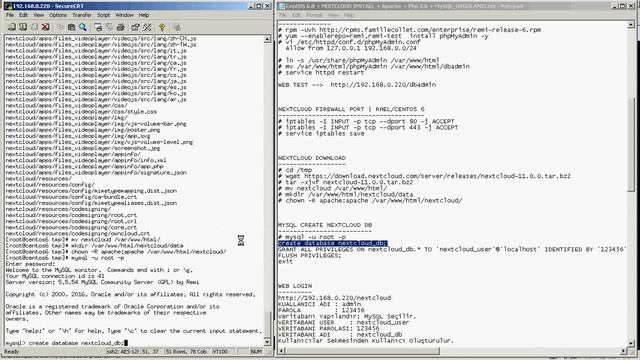
Task: Click the SecureCRT title bar application icon
Action: (x=8, y=6)
